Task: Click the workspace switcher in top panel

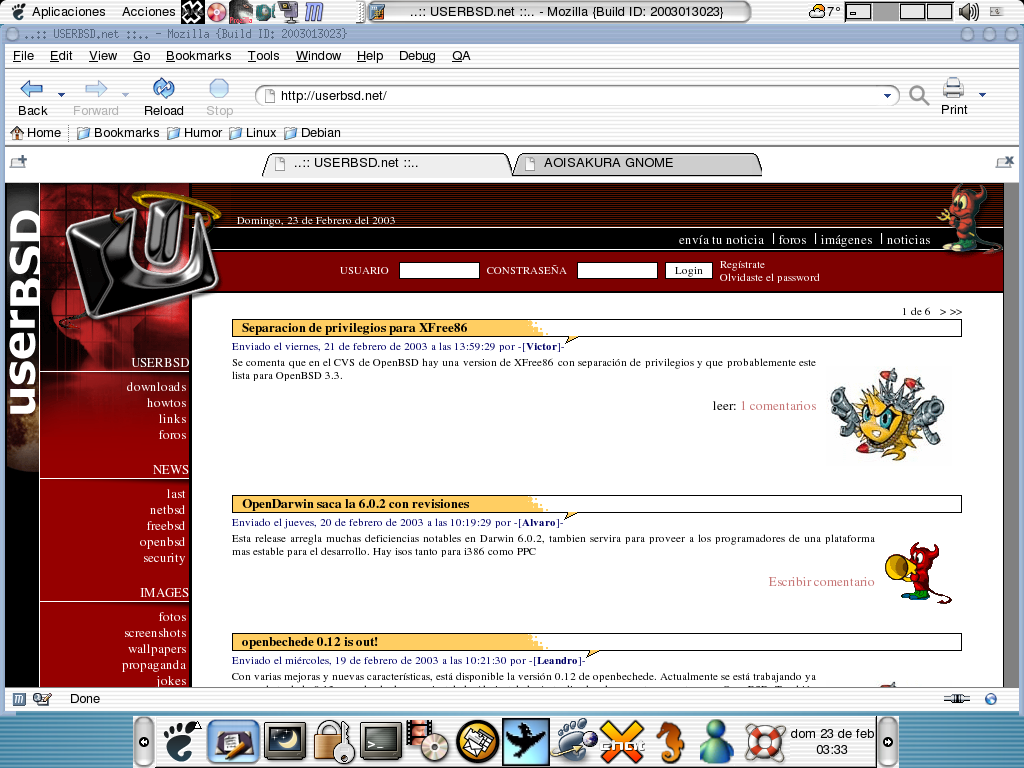Action: [x=899, y=11]
